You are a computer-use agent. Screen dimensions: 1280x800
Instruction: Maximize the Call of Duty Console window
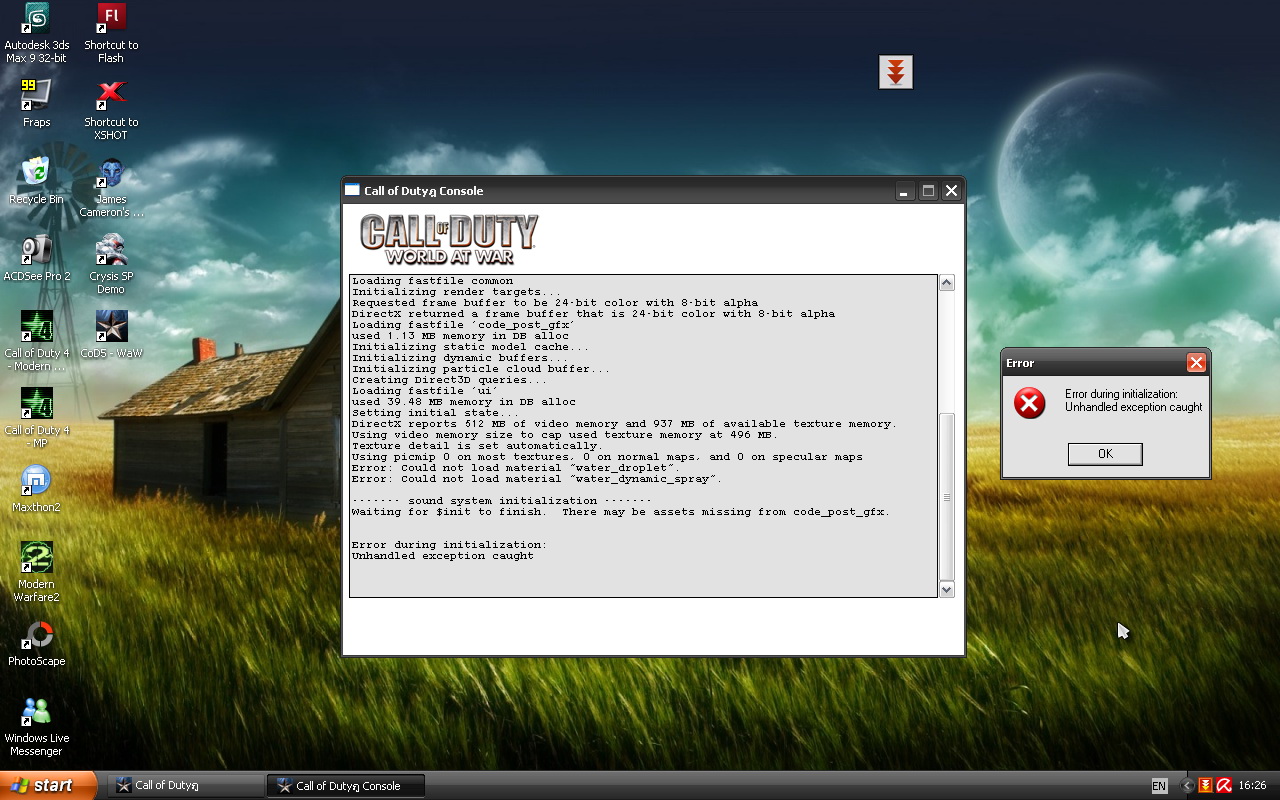click(x=928, y=191)
